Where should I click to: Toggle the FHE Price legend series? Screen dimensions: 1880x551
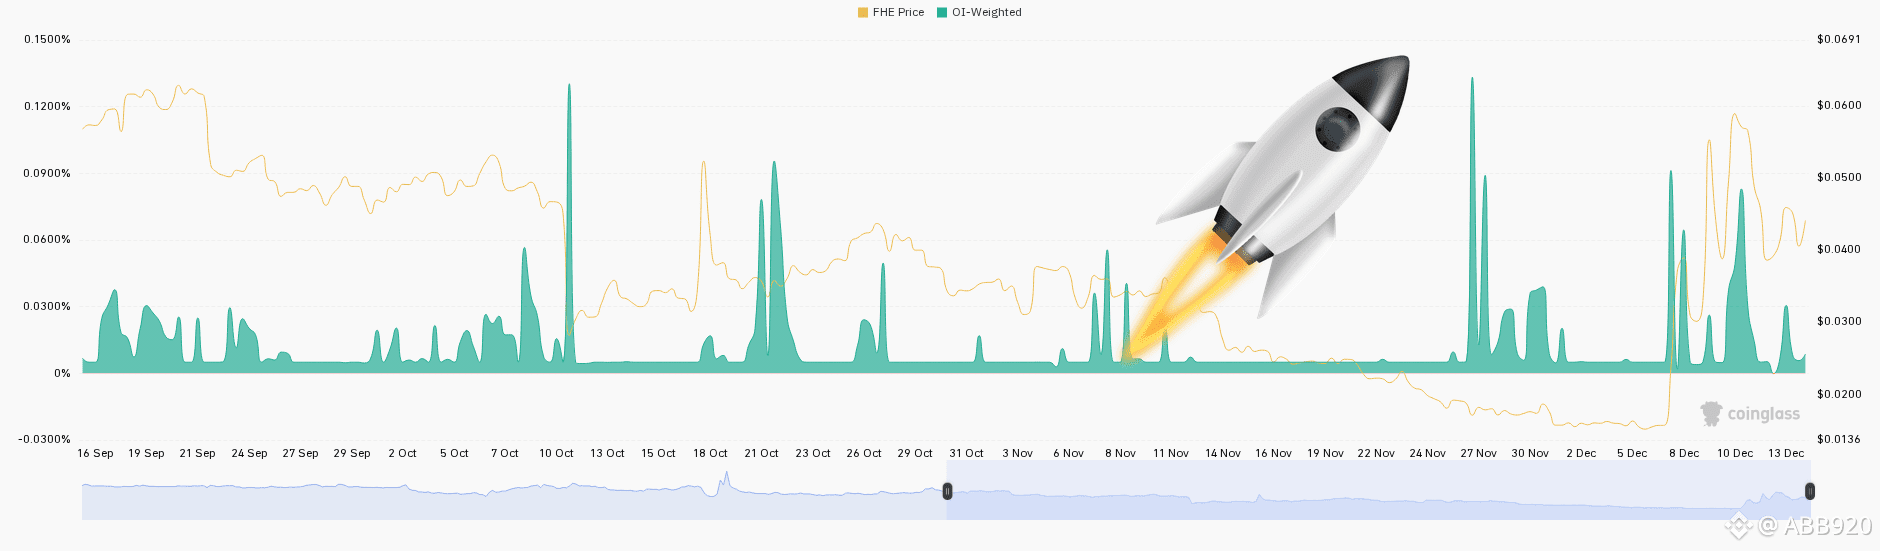point(891,12)
